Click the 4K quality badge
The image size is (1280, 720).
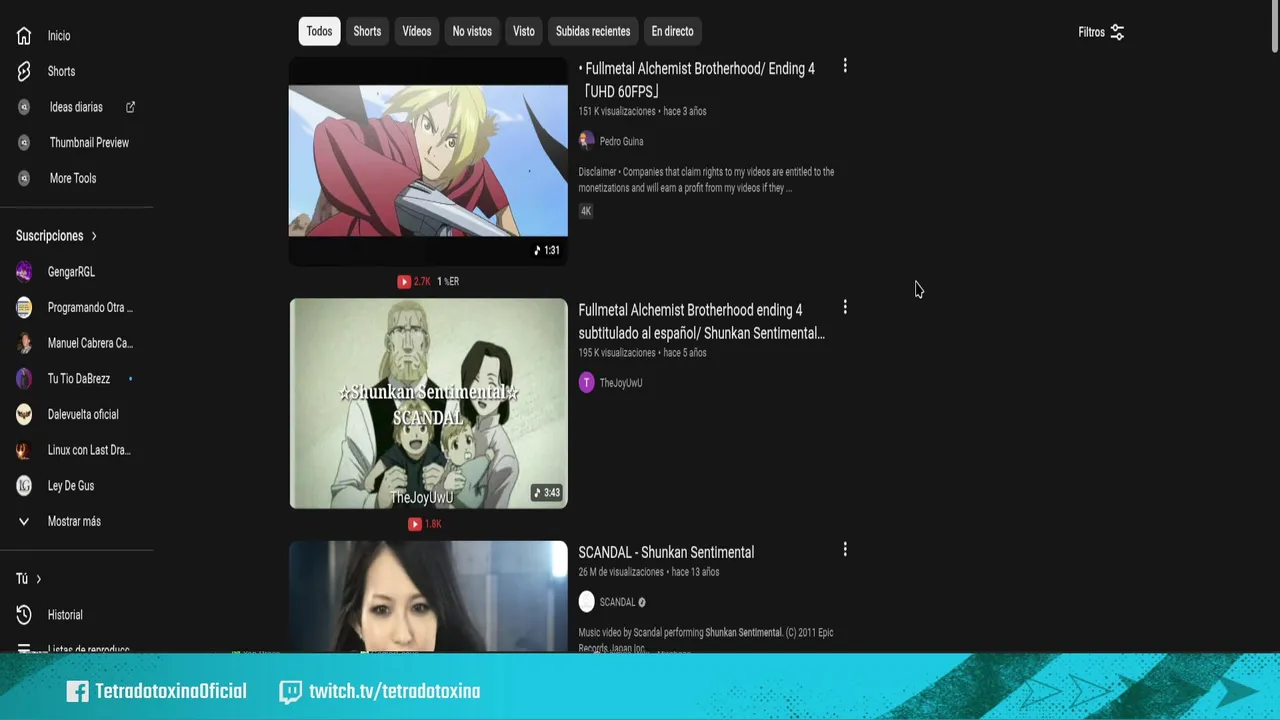point(586,211)
